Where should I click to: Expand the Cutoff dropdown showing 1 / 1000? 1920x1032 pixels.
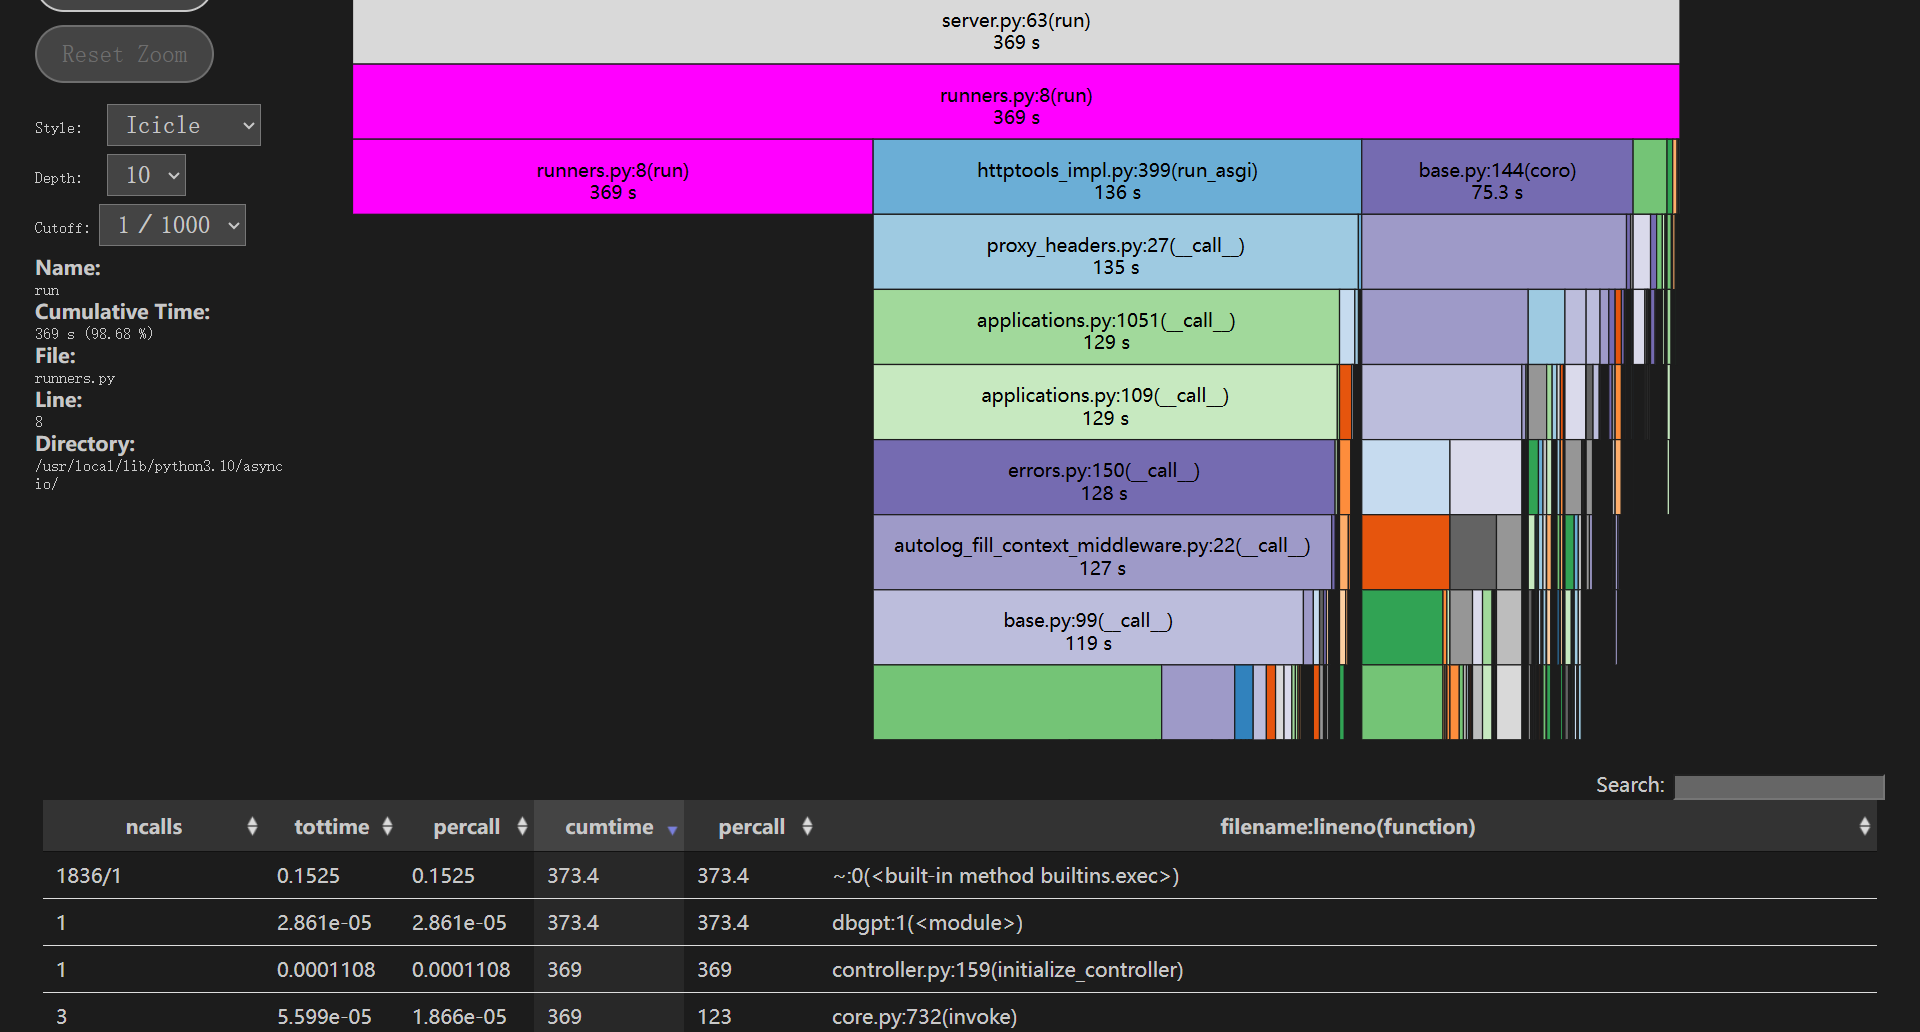[x=172, y=225]
